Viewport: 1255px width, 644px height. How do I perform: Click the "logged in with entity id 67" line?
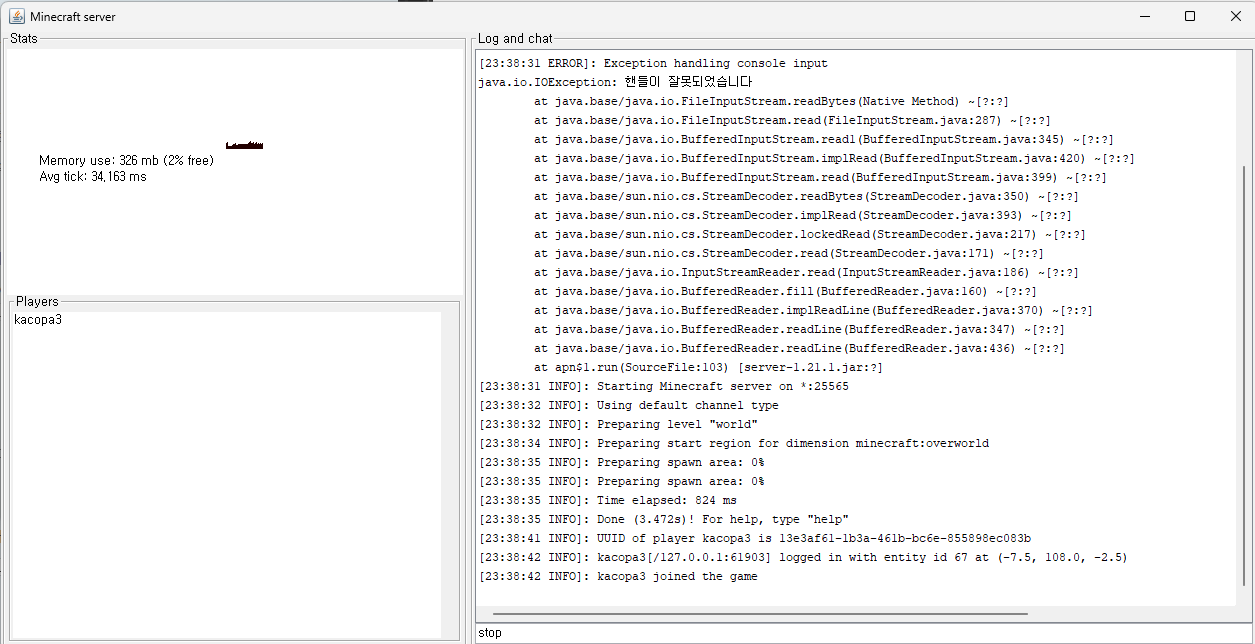tap(802, 557)
